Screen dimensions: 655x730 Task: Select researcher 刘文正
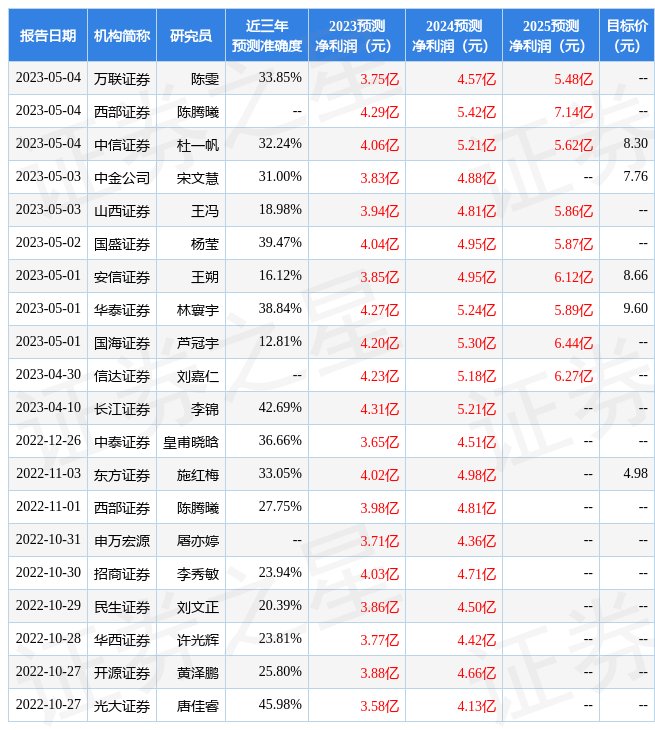pos(198,608)
